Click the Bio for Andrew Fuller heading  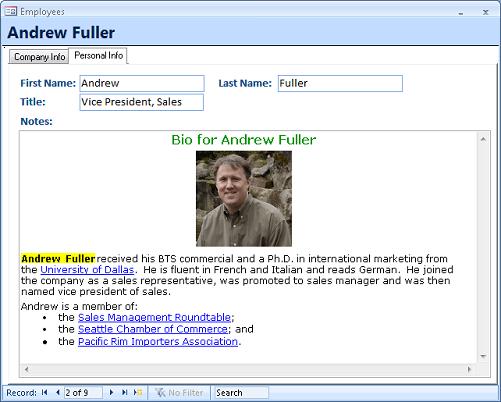click(x=244, y=140)
